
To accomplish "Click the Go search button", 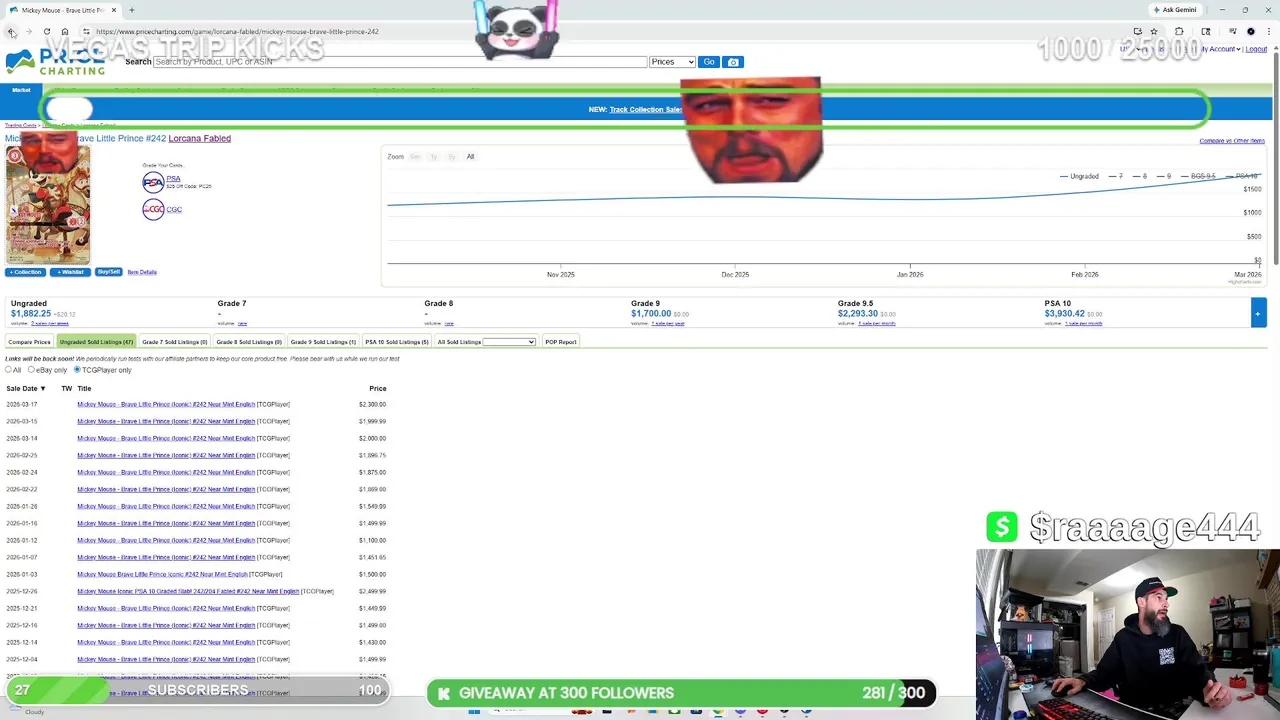I will click(x=709, y=62).
